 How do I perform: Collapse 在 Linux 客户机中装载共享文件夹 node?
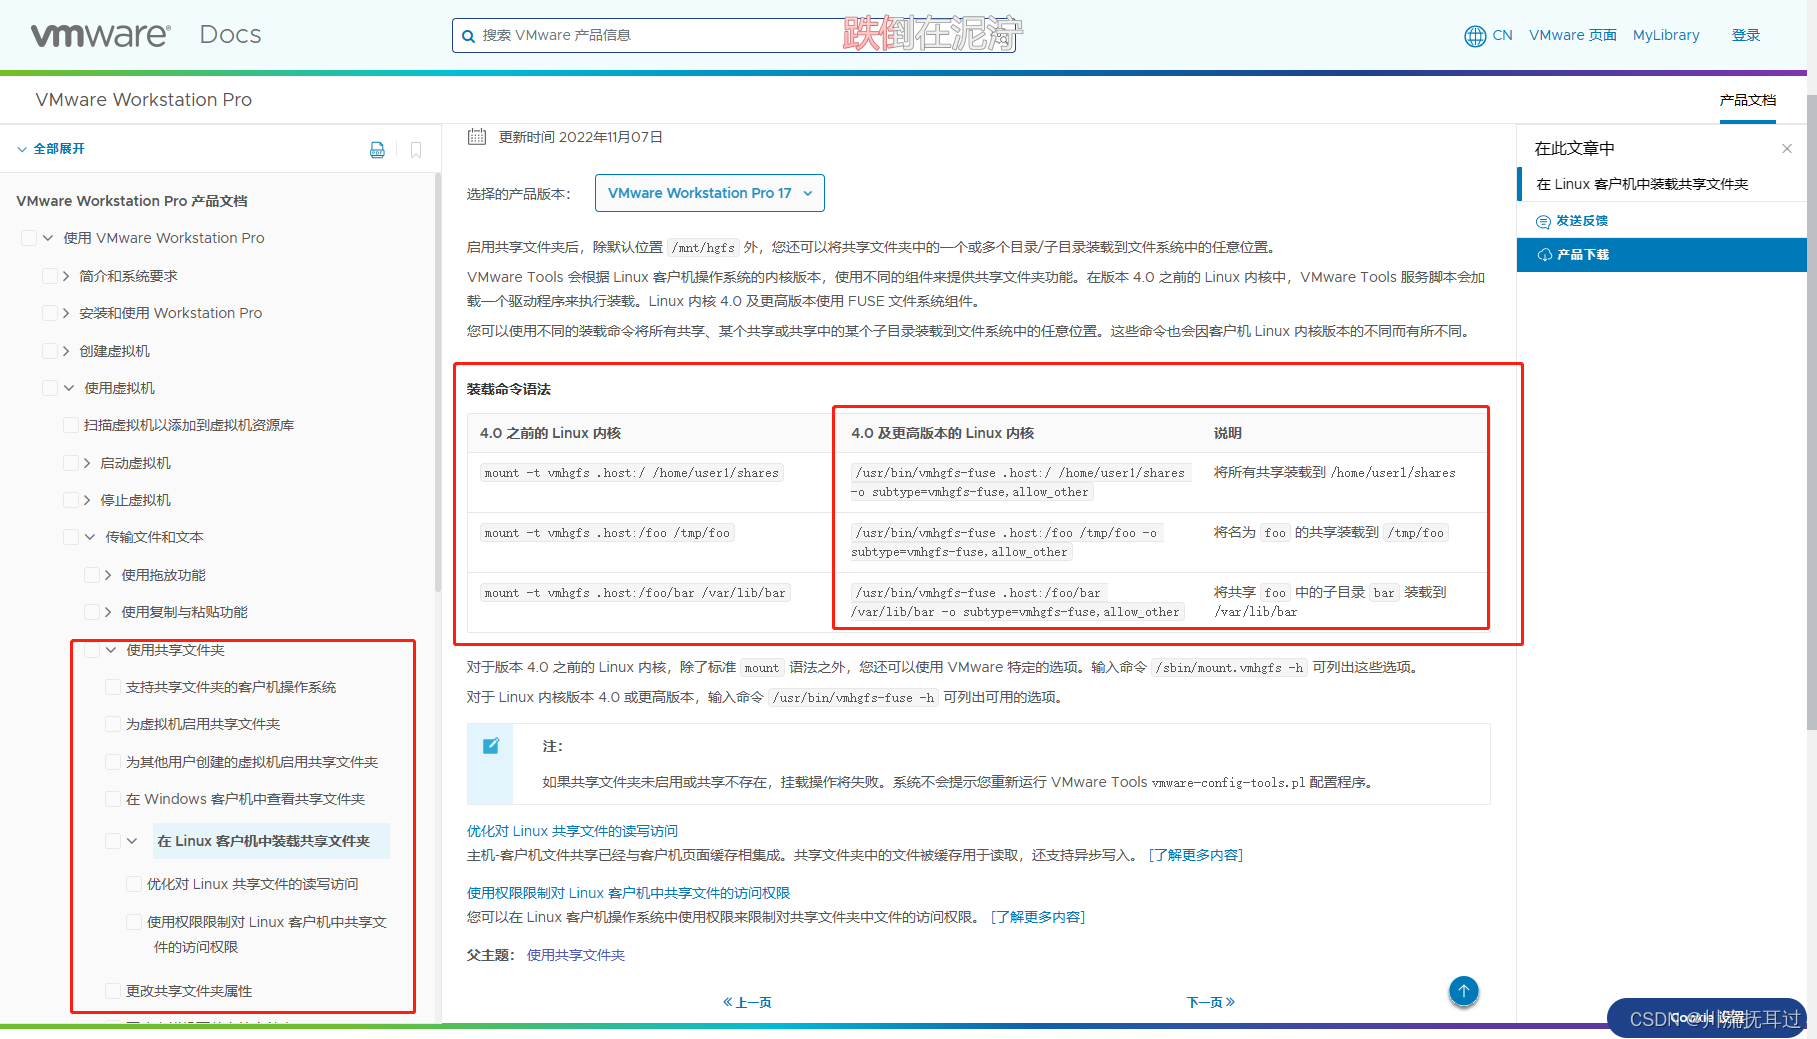pyautogui.click(x=132, y=841)
